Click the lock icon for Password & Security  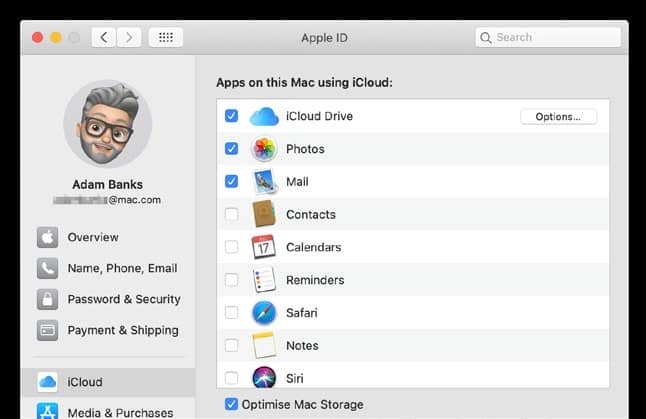pos(47,299)
